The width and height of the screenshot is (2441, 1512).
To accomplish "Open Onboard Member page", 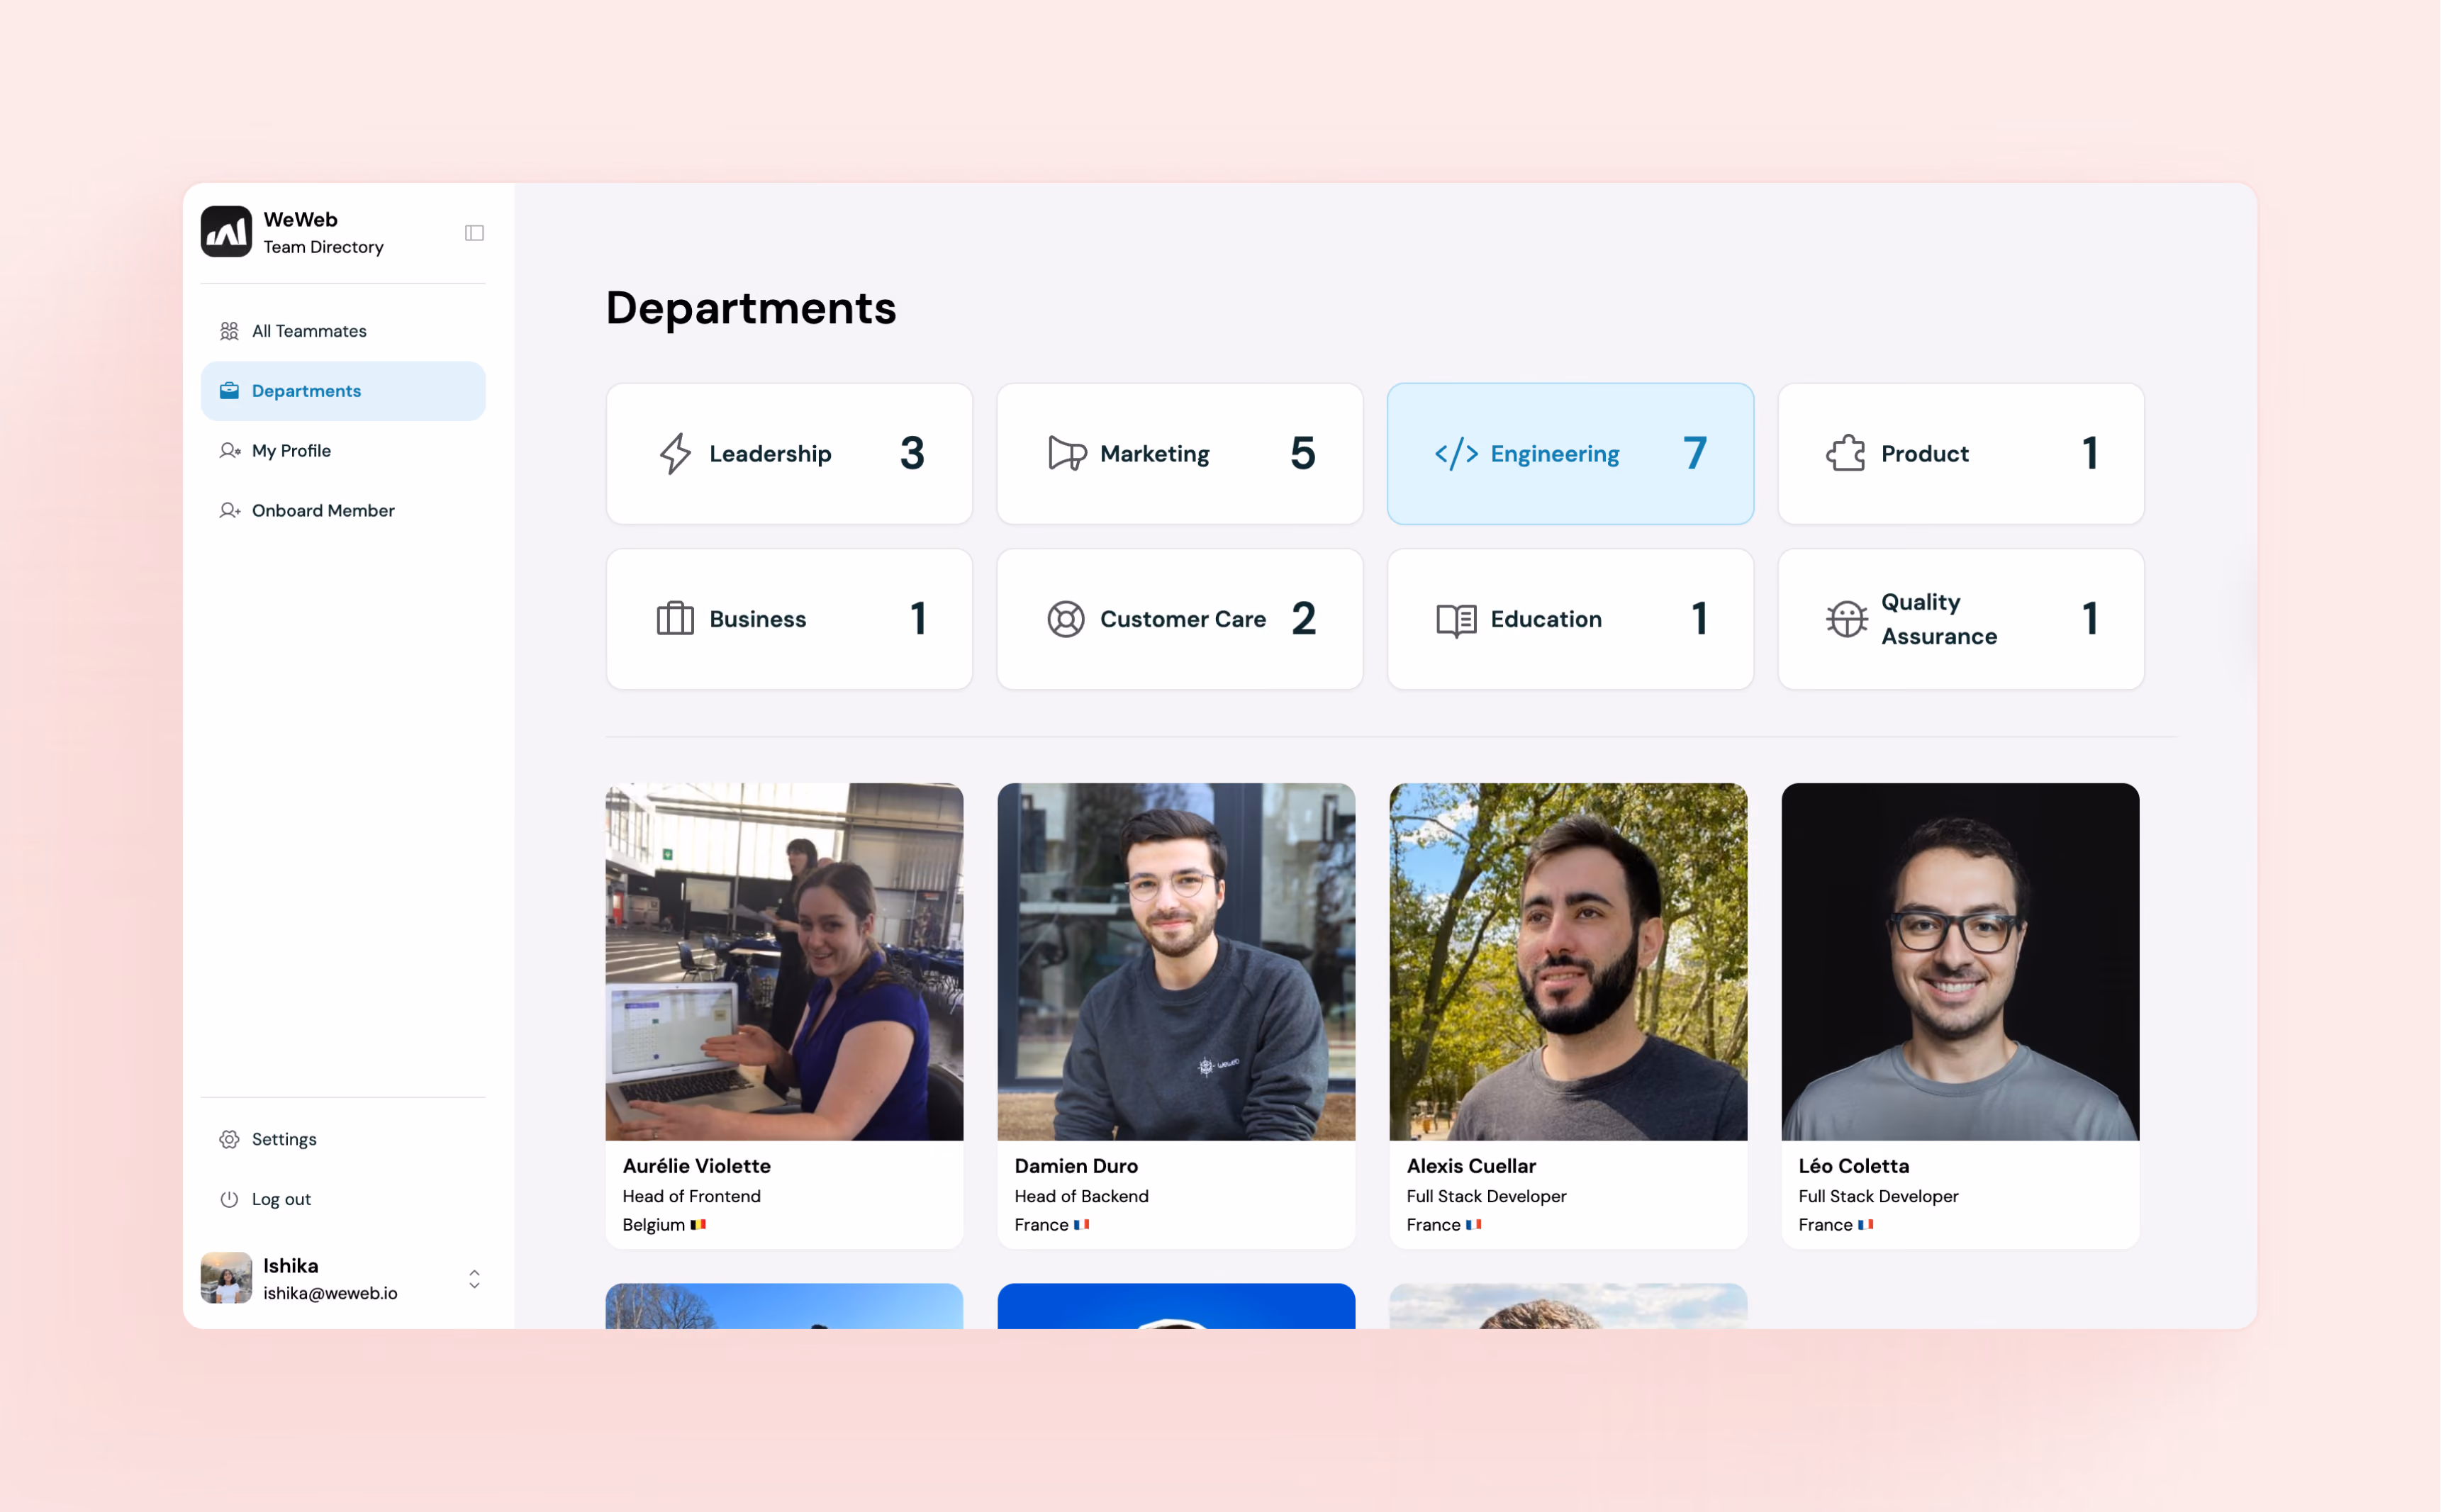I will pyautogui.click(x=343, y=511).
